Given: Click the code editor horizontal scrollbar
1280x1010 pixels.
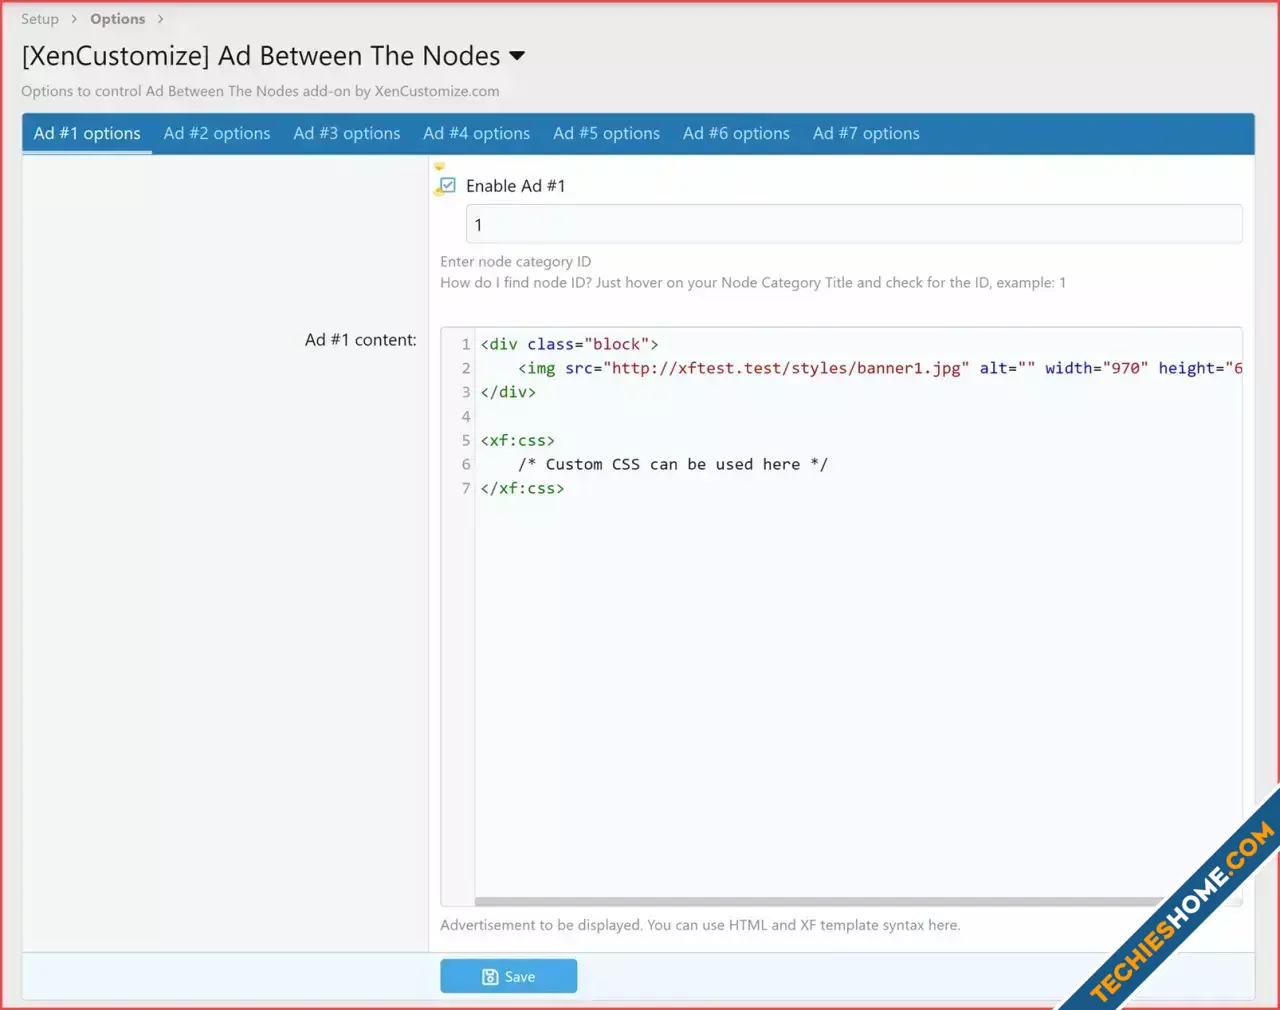Looking at the screenshot, I should tap(820, 901).
